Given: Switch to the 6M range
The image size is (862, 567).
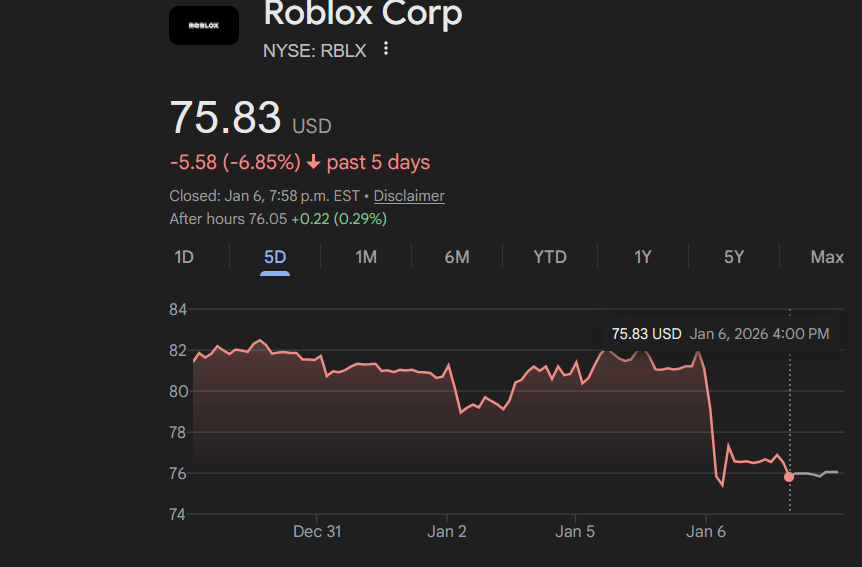Looking at the screenshot, I should (x=457, y=257).
